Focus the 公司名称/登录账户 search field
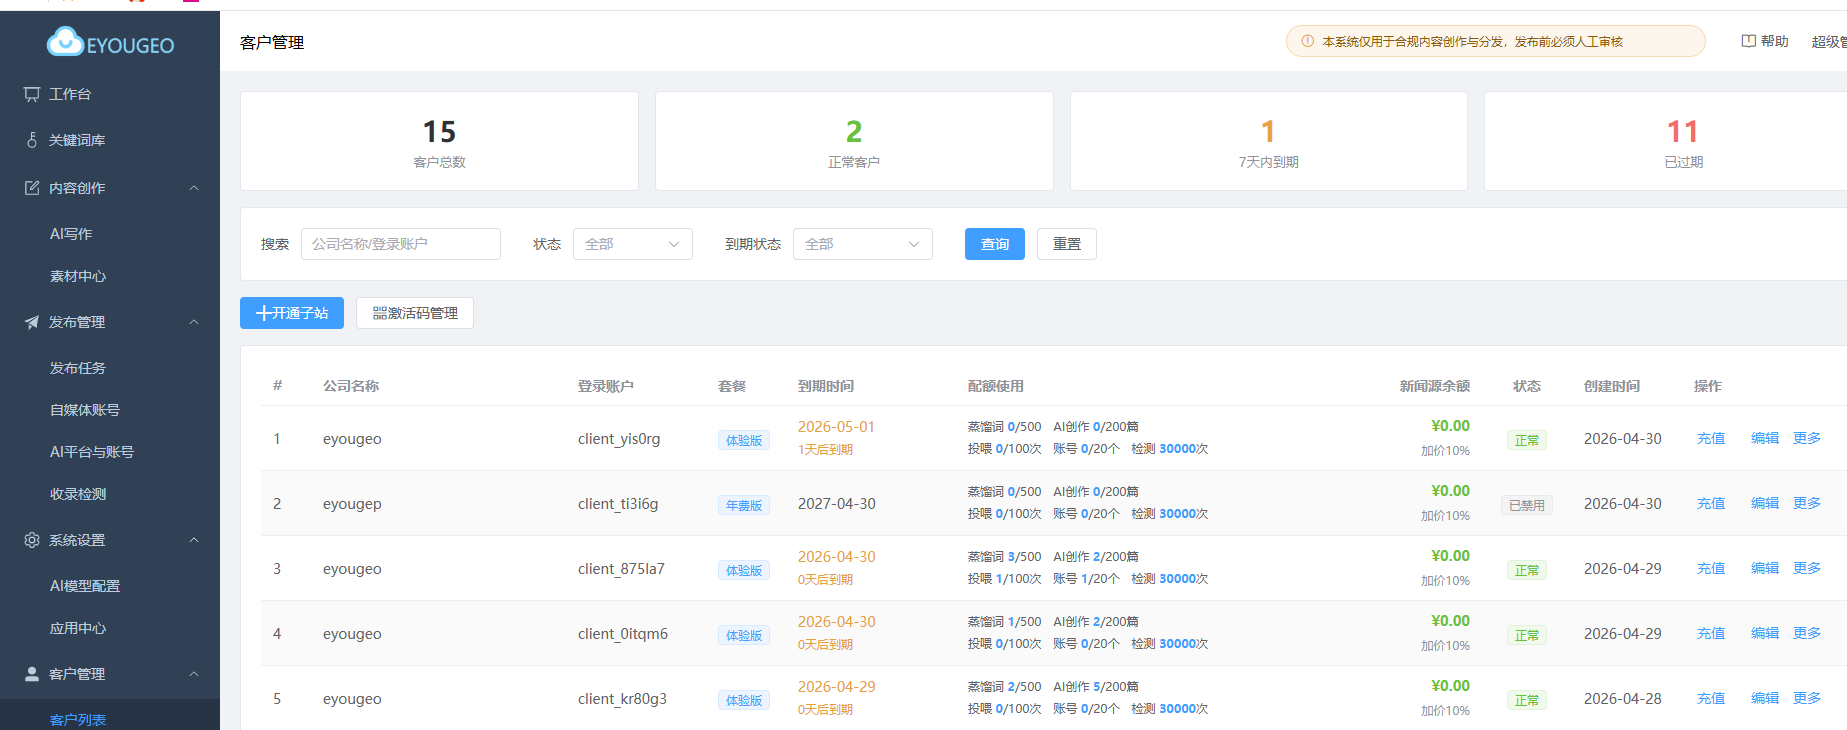Viewport: 1847px width, 730px height. point(400,244)
